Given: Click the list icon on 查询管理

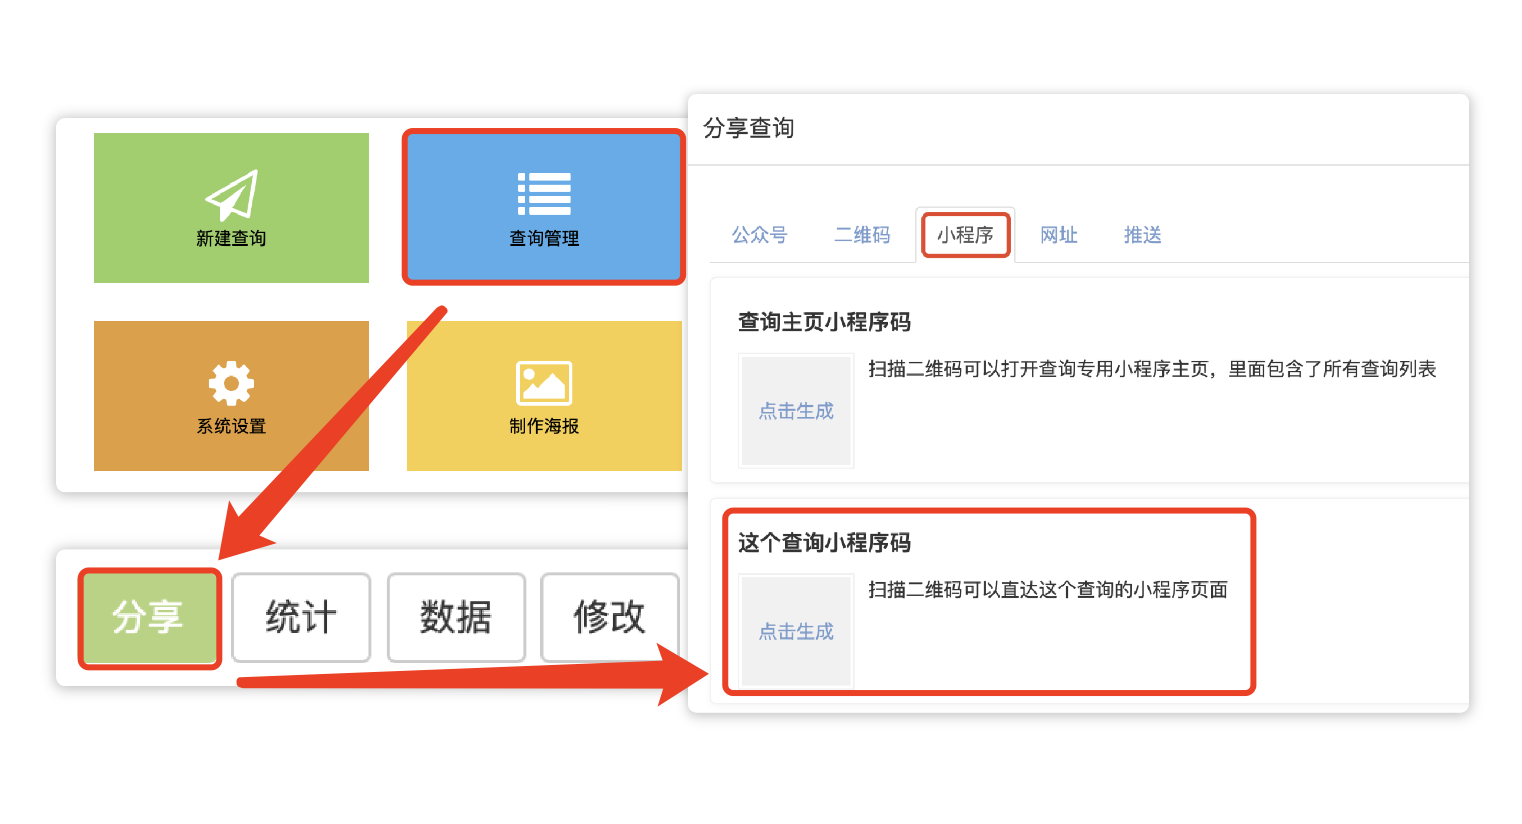Looking at the screenshot, I should (x=544, y=194).
